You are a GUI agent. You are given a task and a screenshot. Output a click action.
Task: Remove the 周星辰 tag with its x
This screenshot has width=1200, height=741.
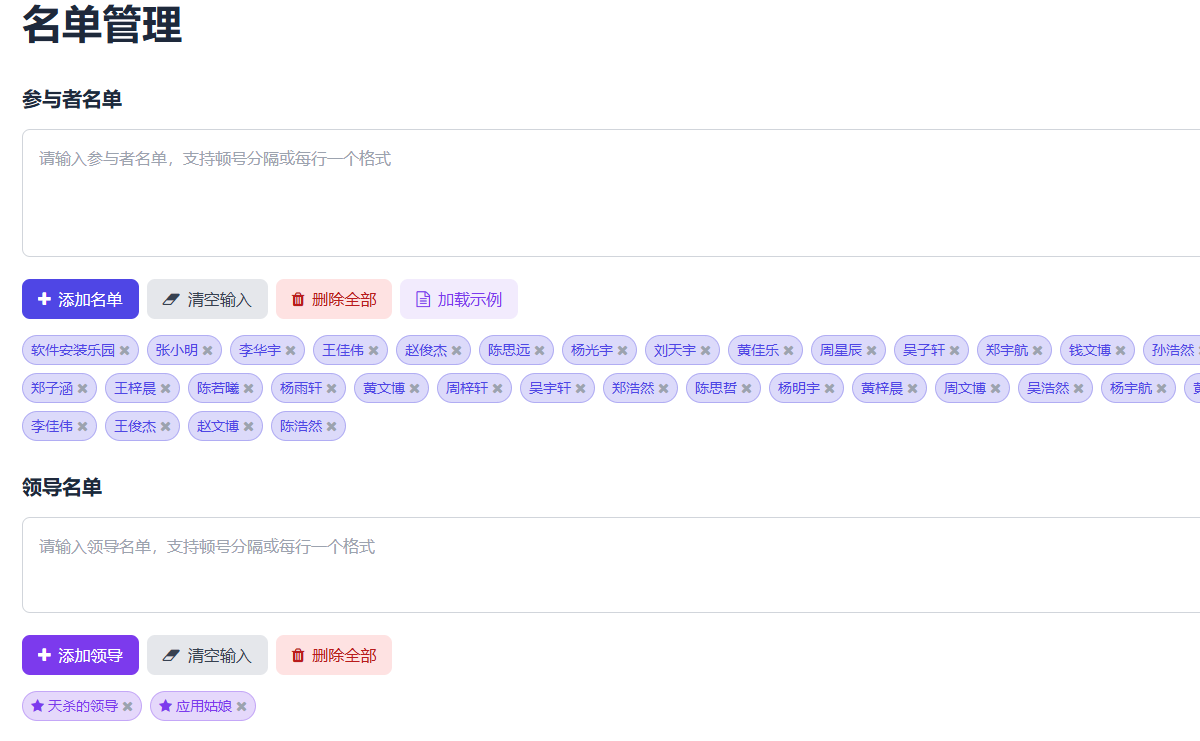(x=872, y=351)
